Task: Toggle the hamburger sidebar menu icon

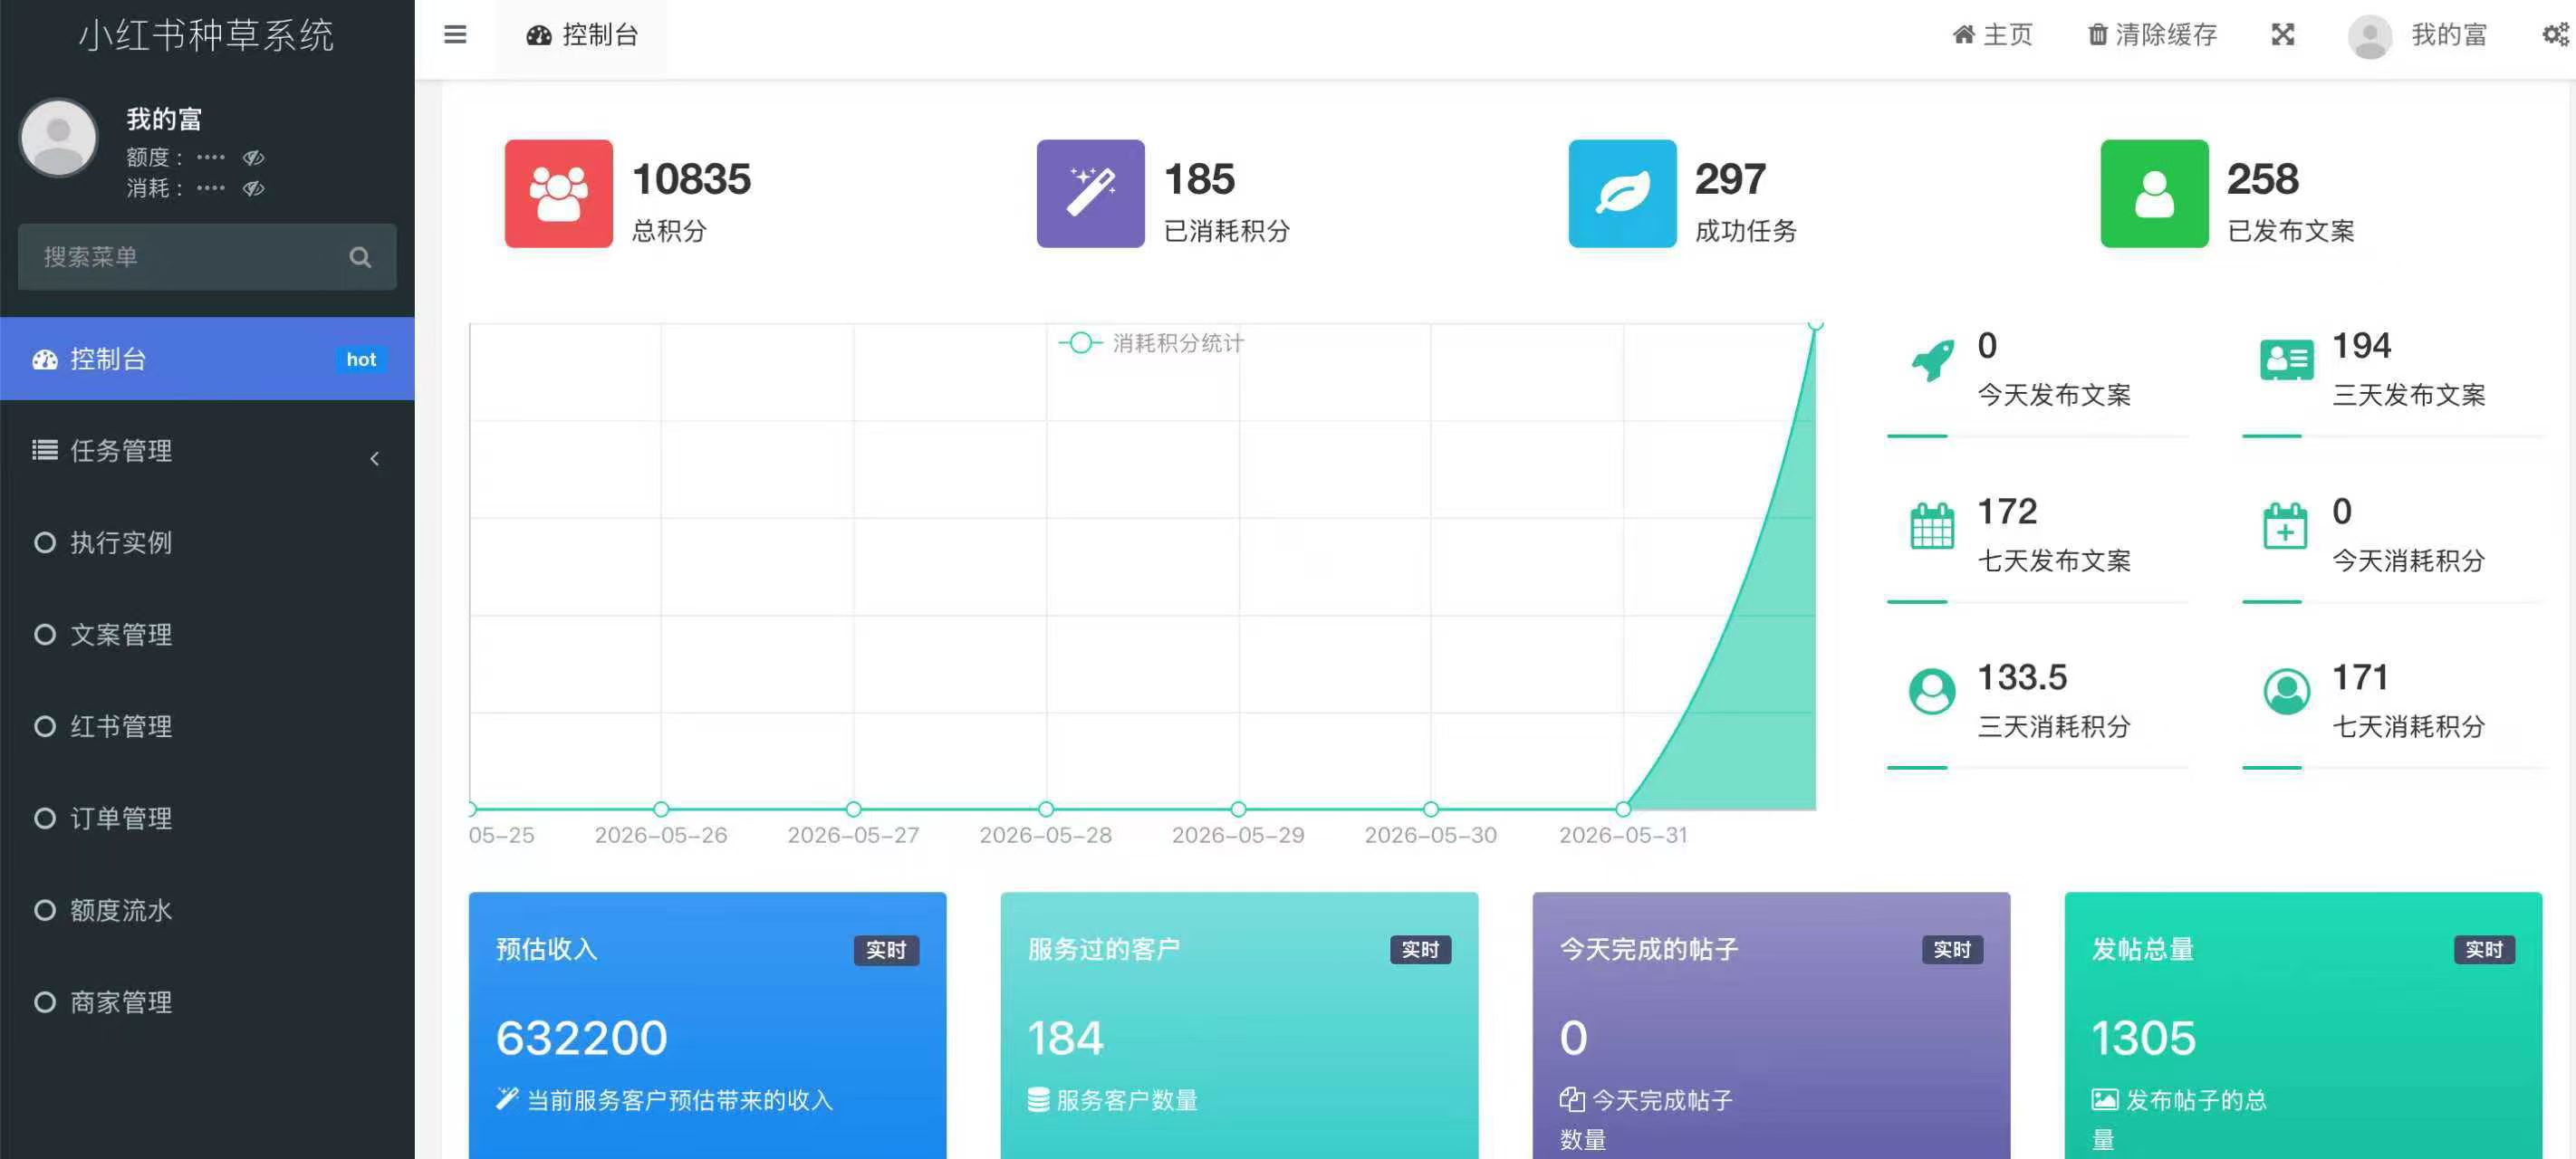Action: click(x=455, y=35)
